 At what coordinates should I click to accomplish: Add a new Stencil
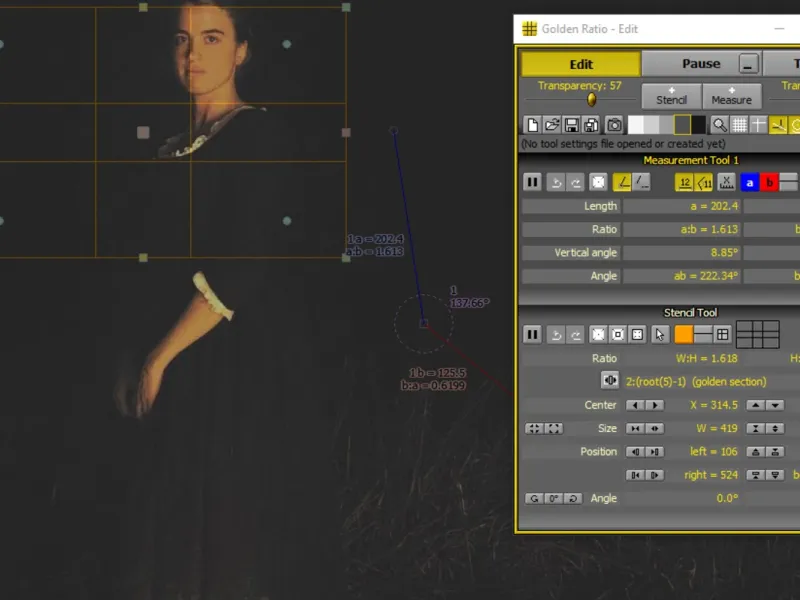click(x=671, y=96)
